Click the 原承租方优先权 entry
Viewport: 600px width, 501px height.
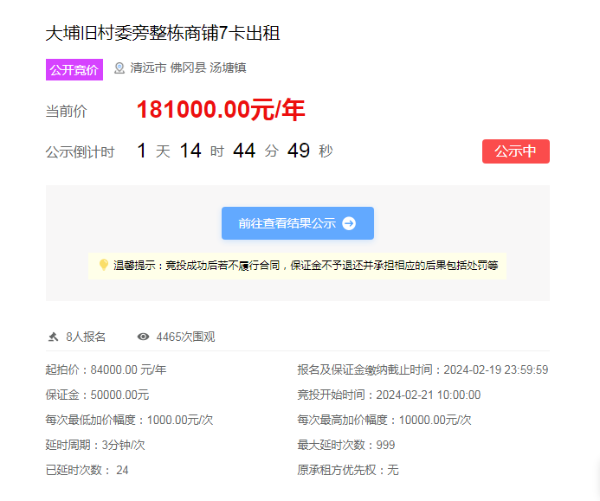[348, 469]
